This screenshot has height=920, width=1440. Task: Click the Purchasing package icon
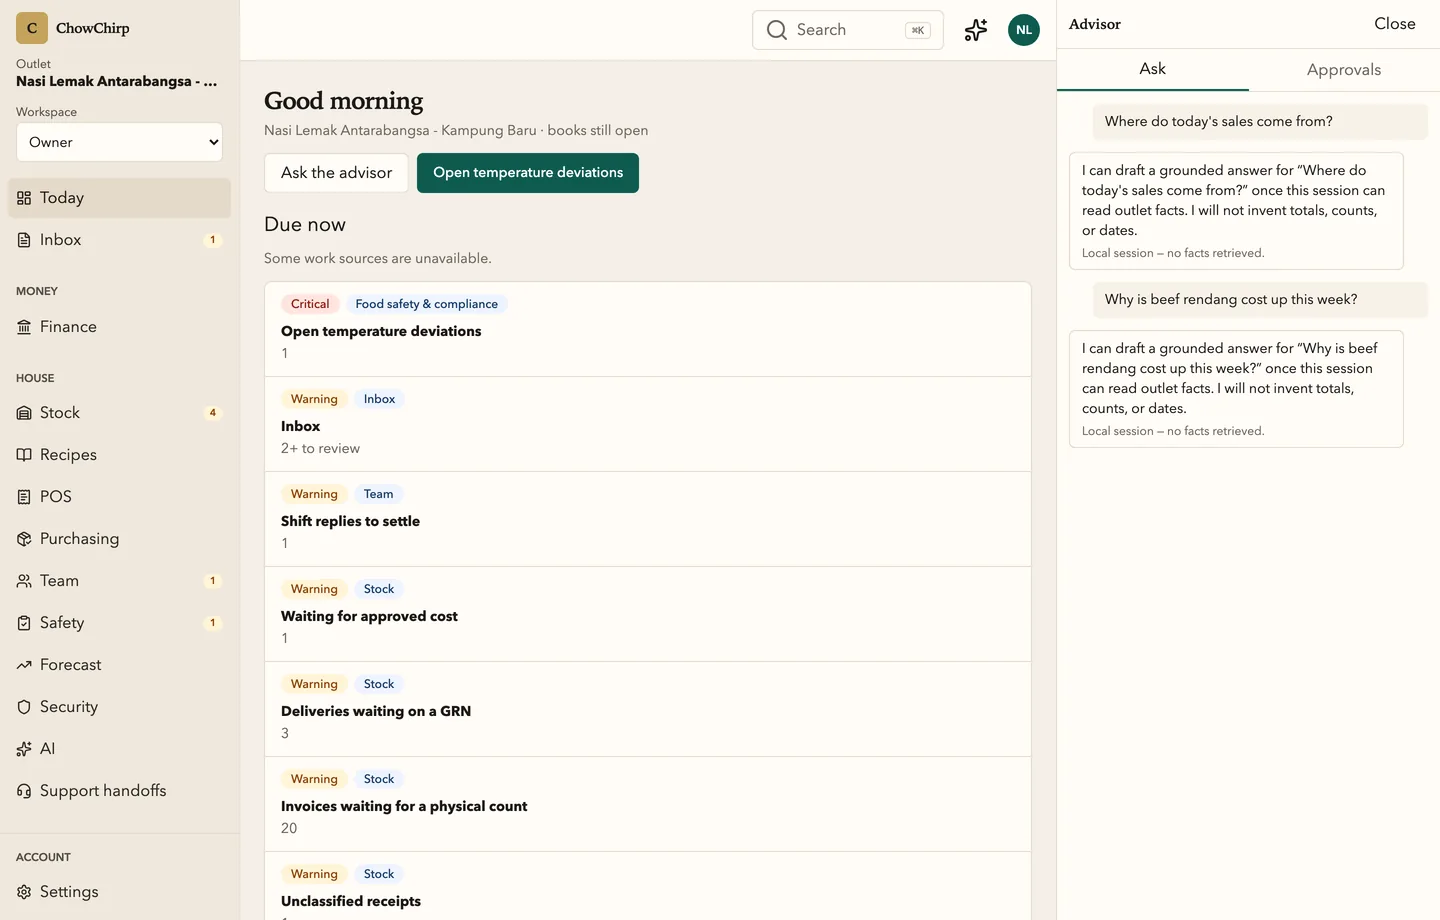coord(24,539)
